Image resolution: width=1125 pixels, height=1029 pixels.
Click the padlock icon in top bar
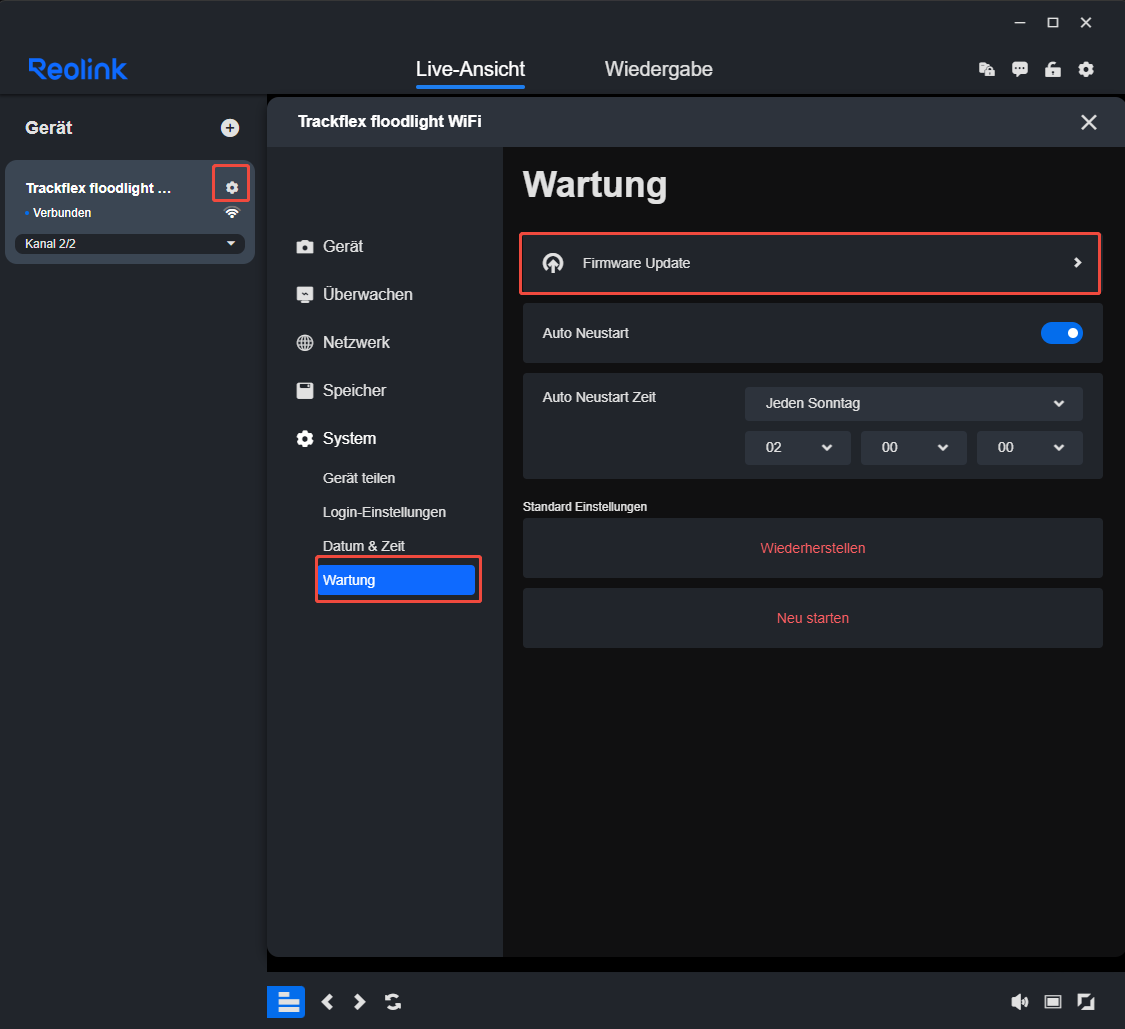pyautogui.click(x=1053, y=69)
